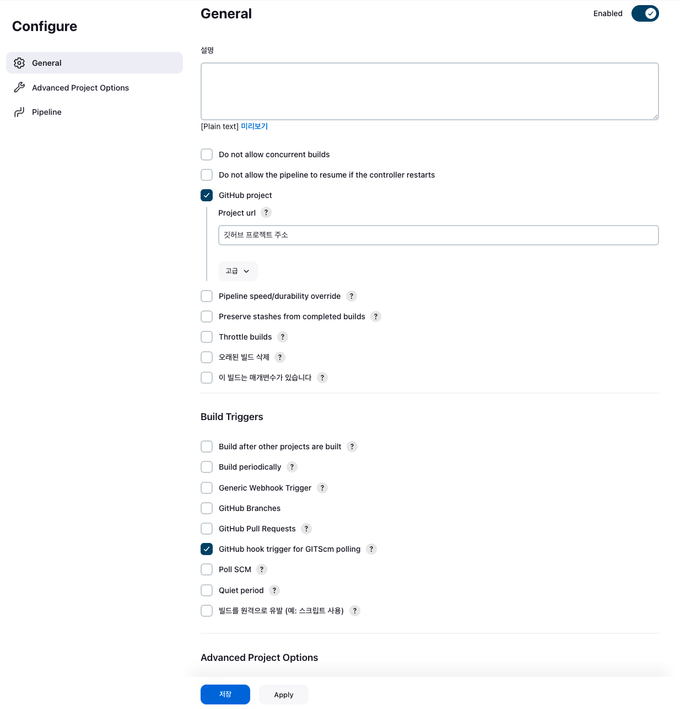Show help for Build periodically

[292, 467]
